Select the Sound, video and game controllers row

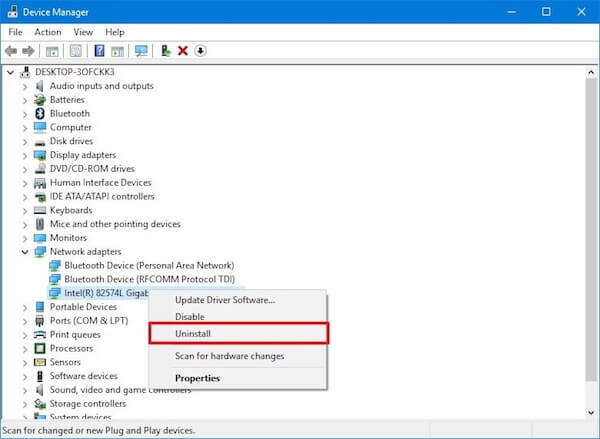(x=120, y=390)
